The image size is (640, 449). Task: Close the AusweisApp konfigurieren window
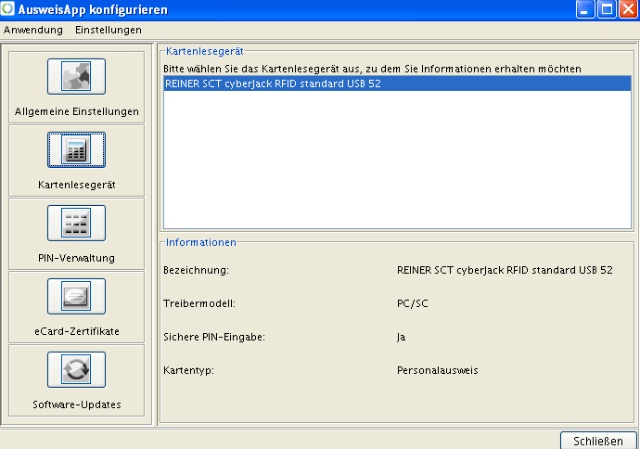pyautogui.click(x=628, y=9)
